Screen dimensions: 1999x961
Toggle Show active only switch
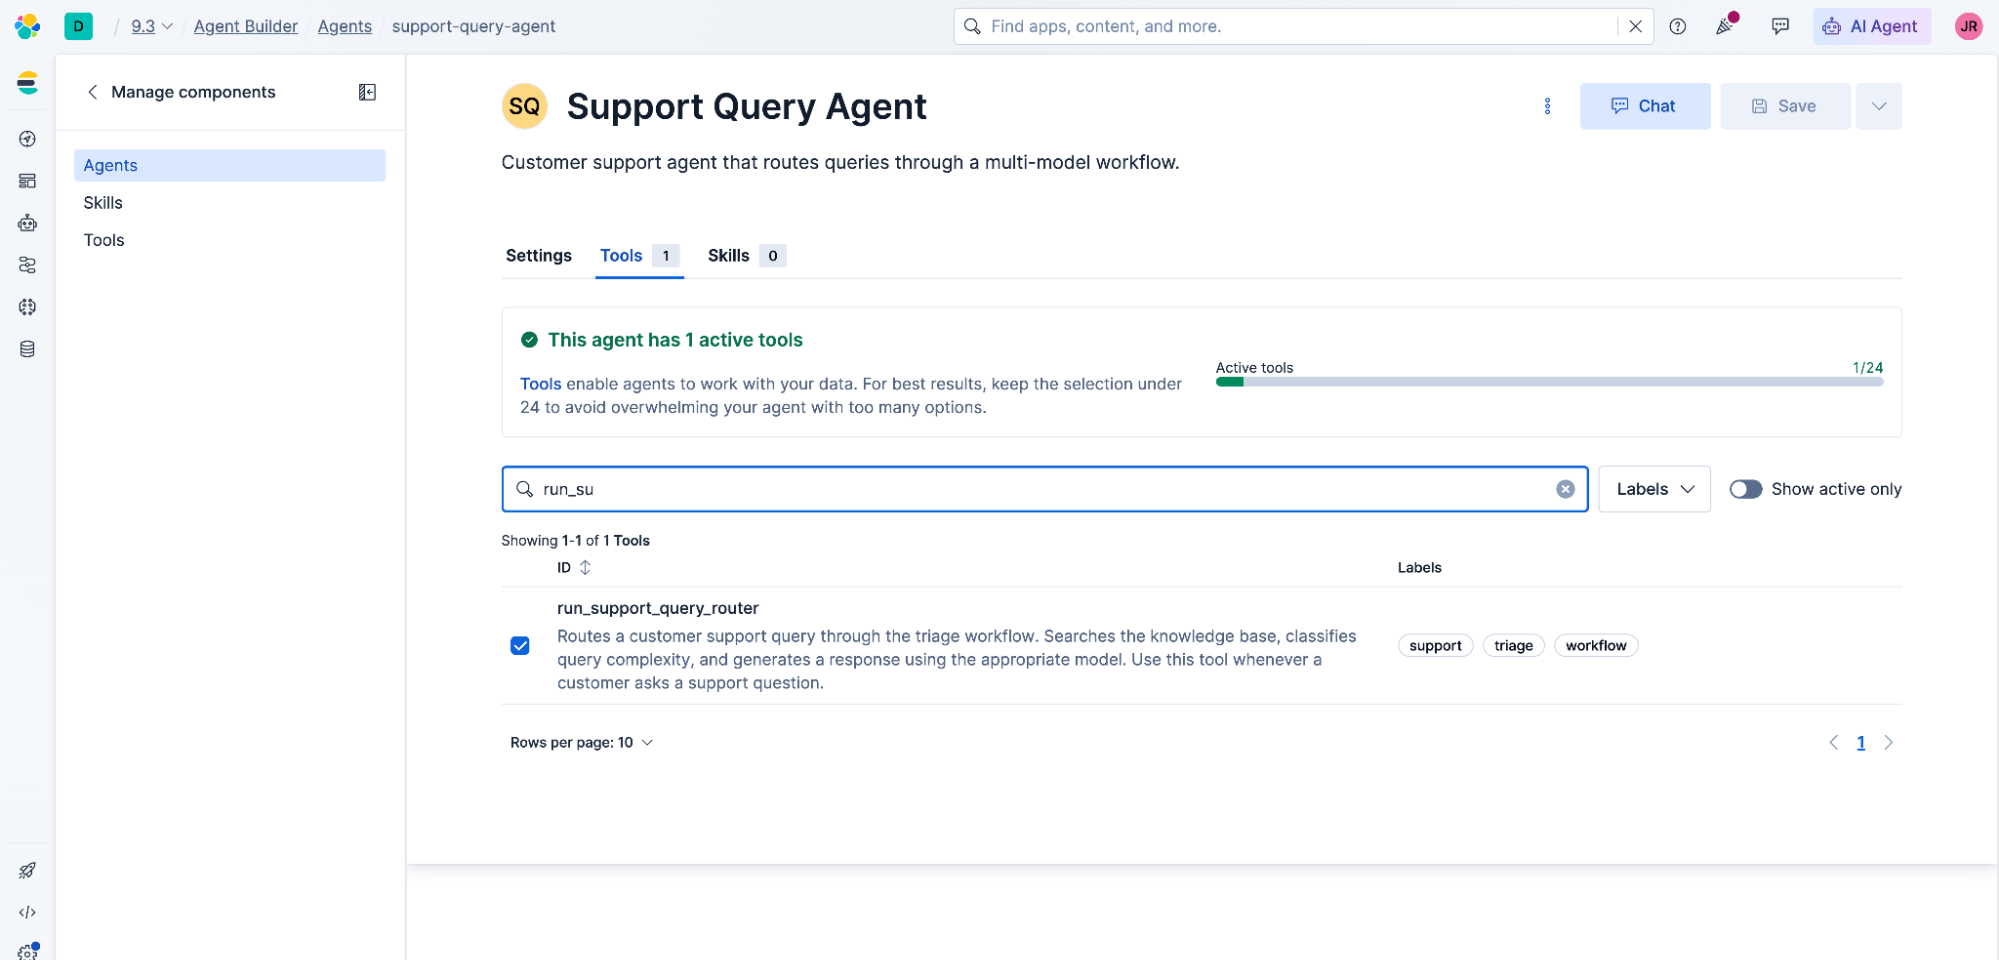point(1745,489)
